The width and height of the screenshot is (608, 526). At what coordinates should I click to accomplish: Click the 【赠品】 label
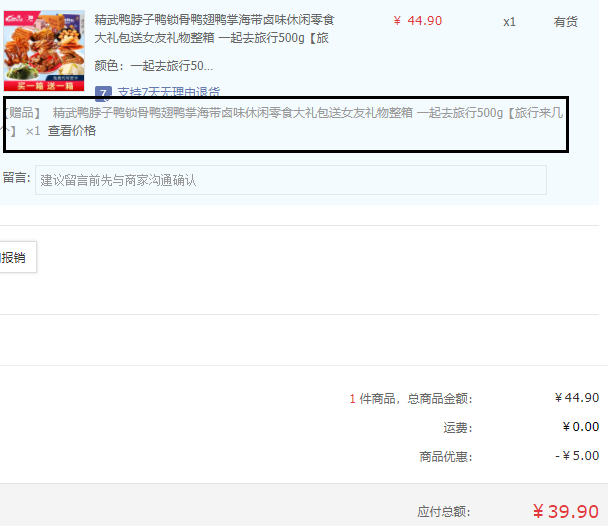[x=22, y=113]
